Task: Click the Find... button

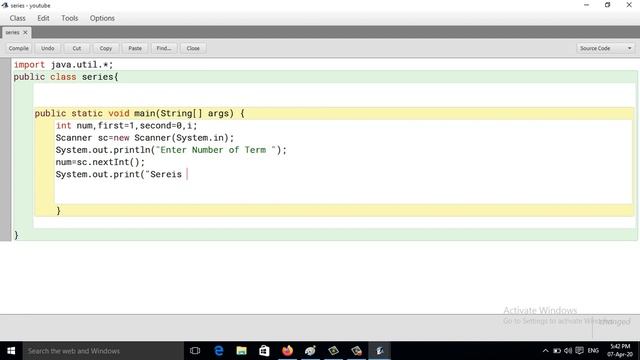Action: pos(164,48)
